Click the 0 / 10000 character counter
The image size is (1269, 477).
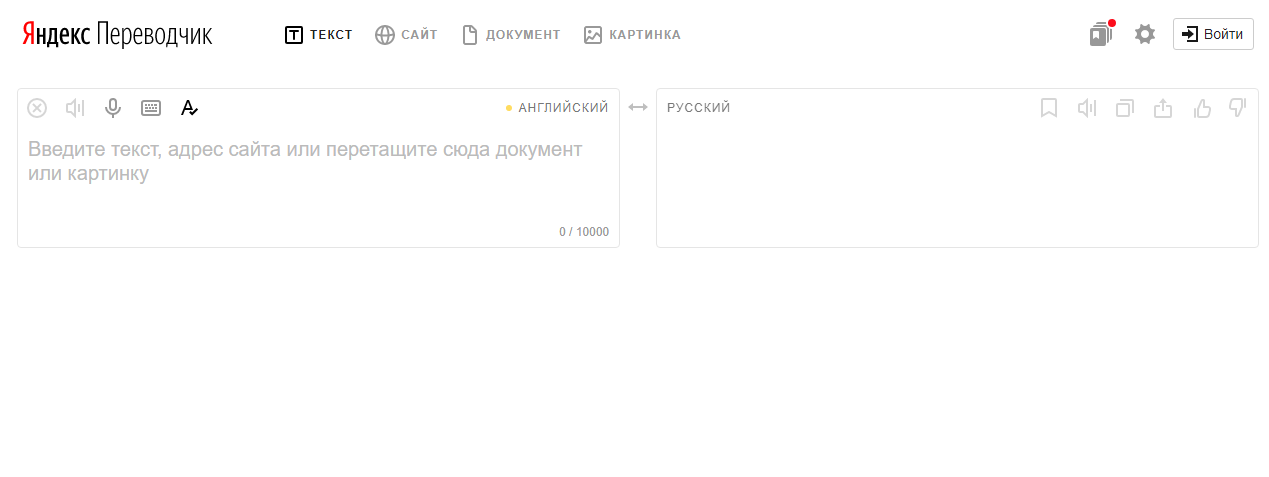click(584, 232)
